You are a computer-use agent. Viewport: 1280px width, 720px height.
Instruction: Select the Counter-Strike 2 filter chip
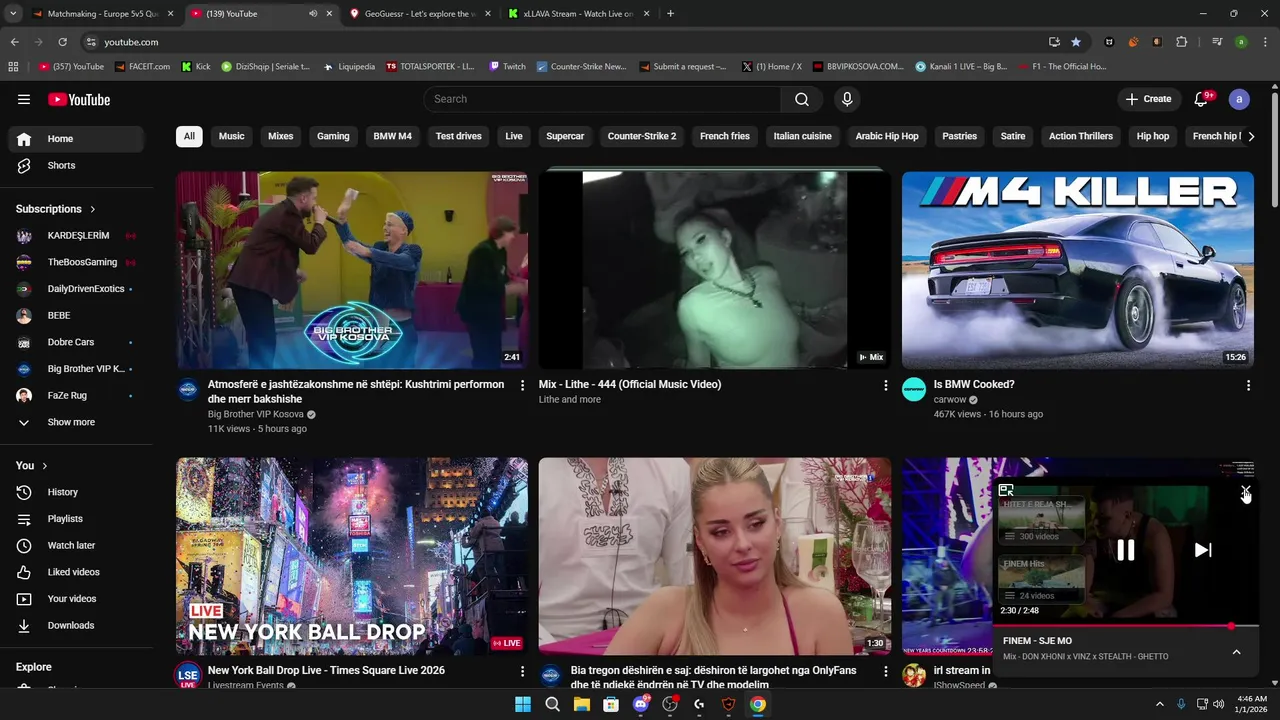642,136
